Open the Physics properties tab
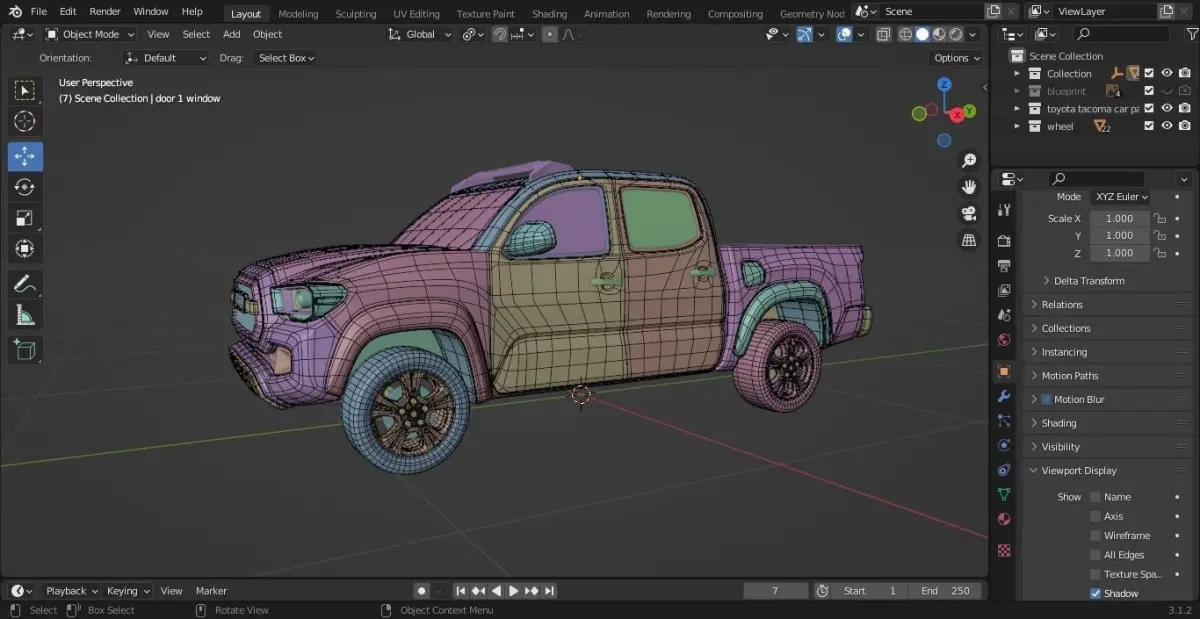 [x=1004, y=445]
